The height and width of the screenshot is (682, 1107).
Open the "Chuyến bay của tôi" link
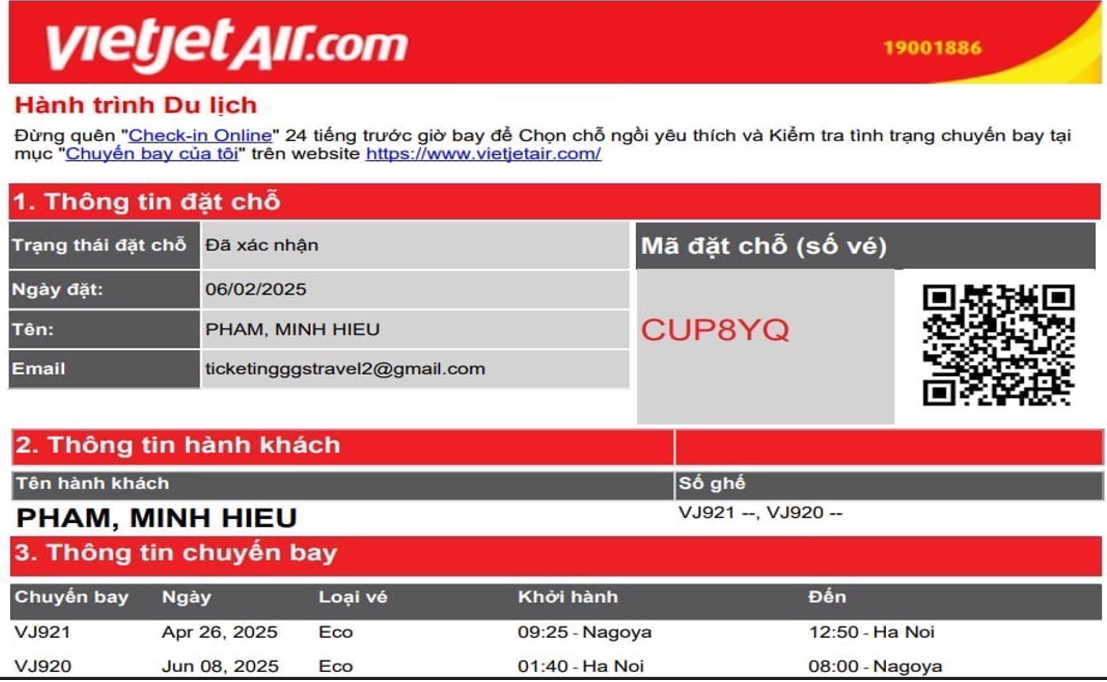[x=155, y=154]
